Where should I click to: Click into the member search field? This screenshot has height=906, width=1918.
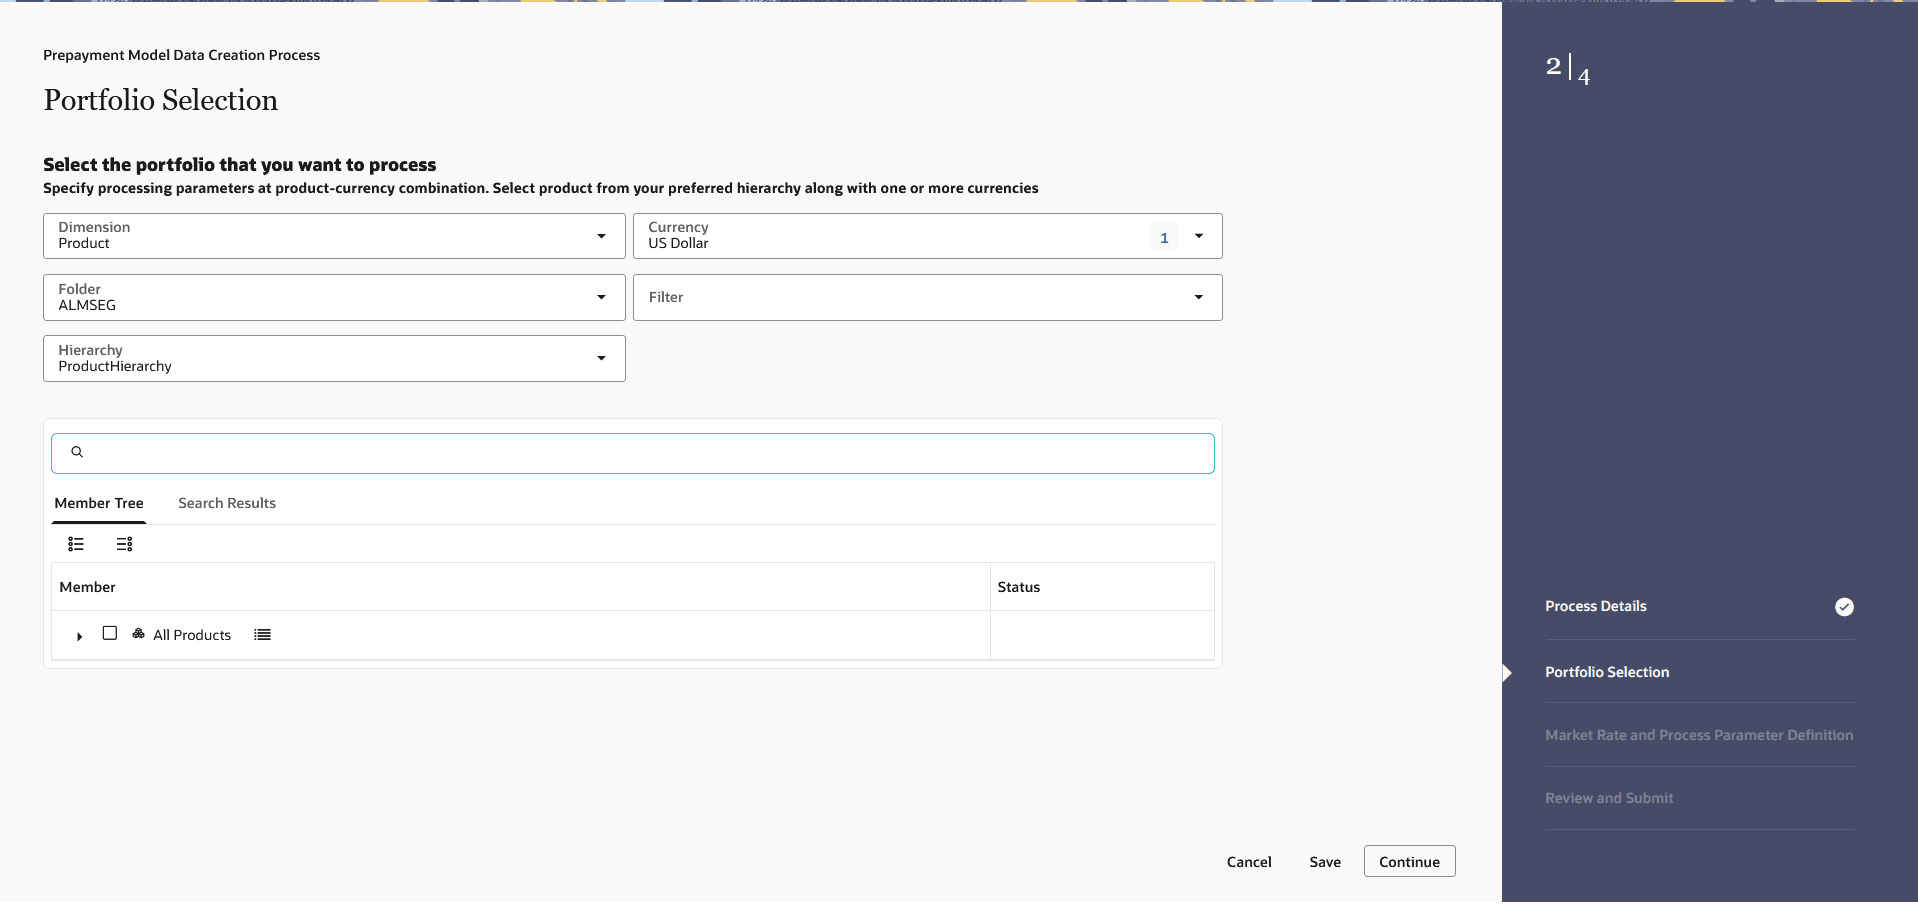coord(640,453)
